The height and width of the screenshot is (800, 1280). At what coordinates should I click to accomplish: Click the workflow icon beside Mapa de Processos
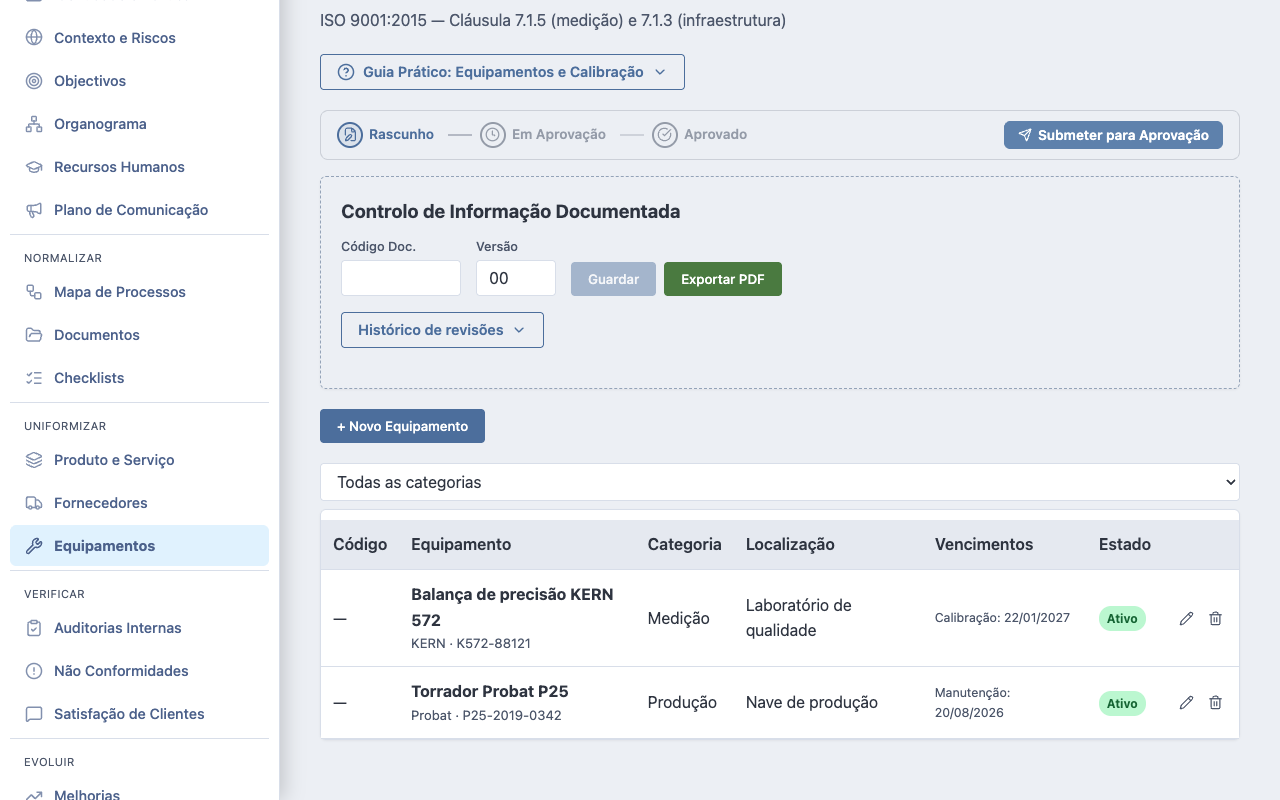pos(34,292)
